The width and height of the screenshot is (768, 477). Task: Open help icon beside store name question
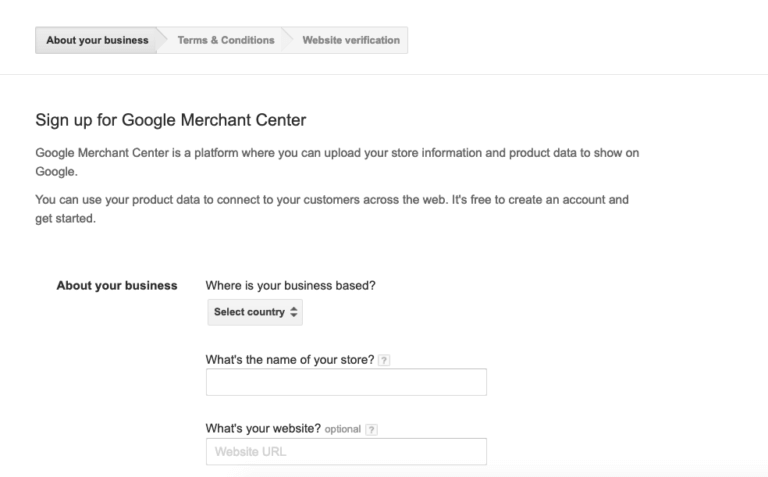[x=384, y=360]
